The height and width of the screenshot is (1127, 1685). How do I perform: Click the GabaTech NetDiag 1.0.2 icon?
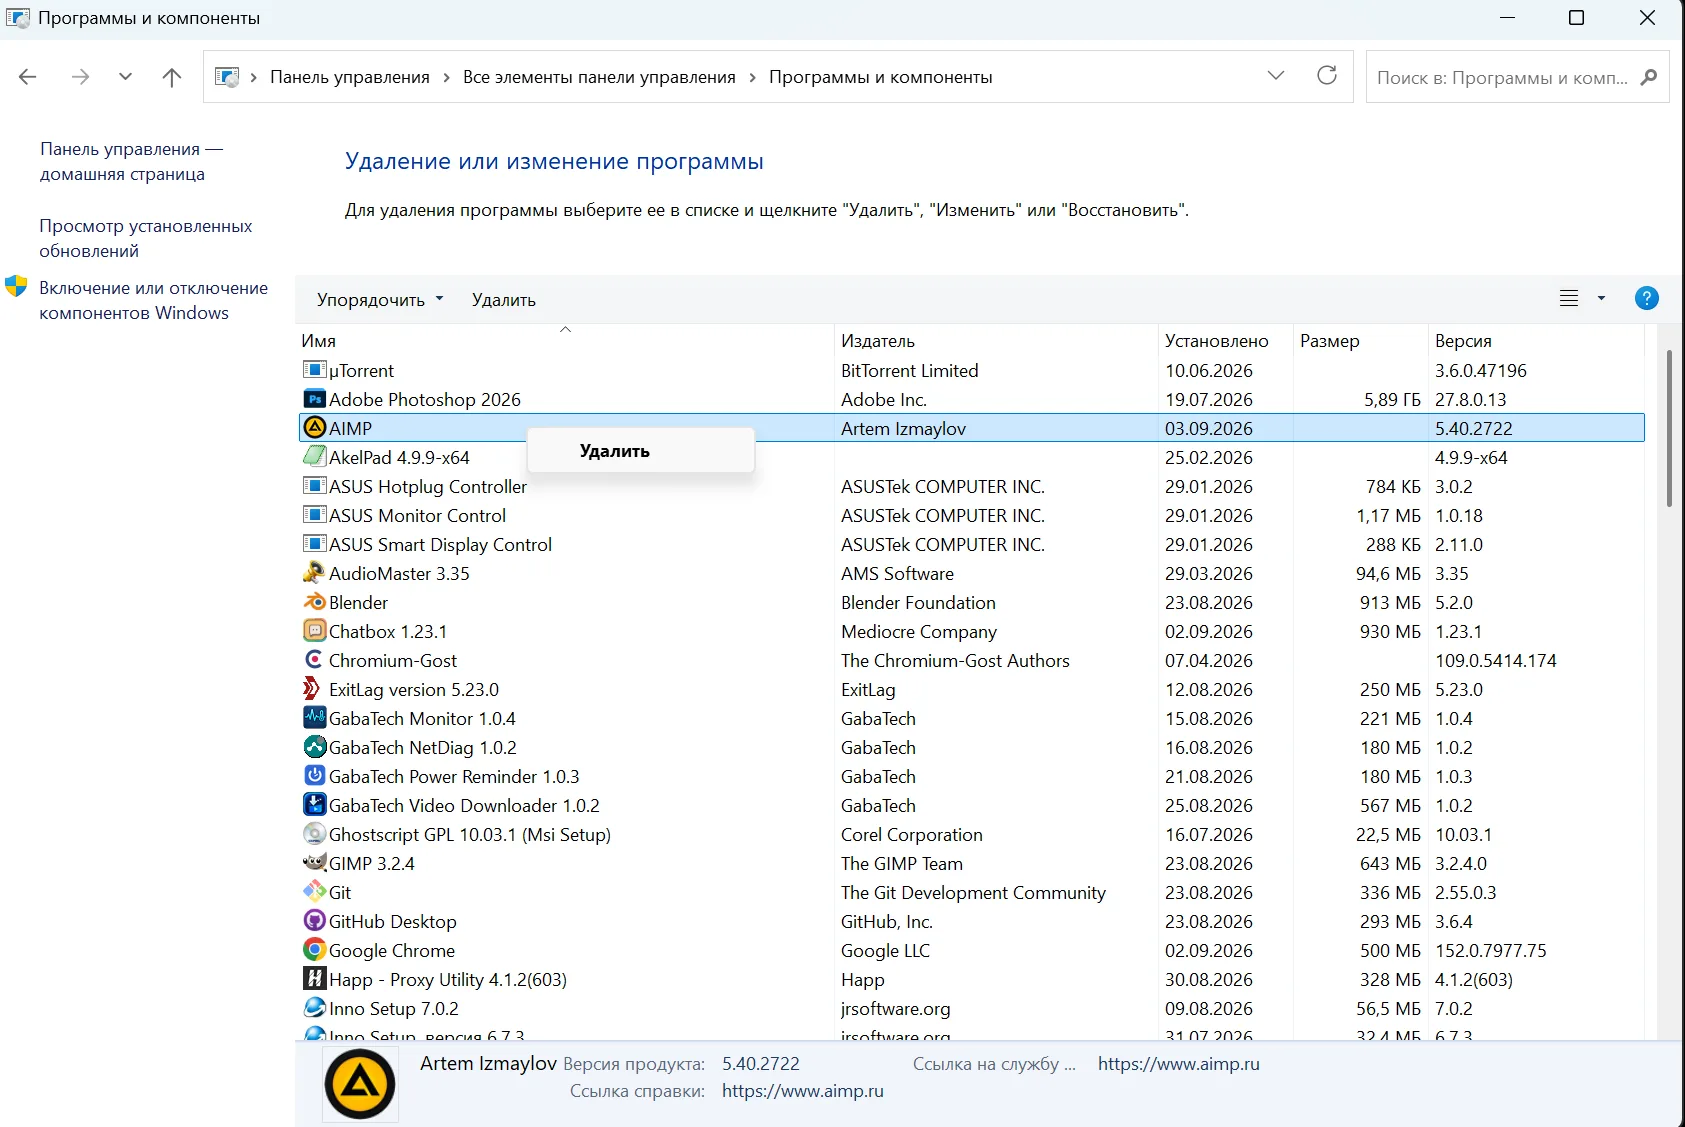(314, 747)
